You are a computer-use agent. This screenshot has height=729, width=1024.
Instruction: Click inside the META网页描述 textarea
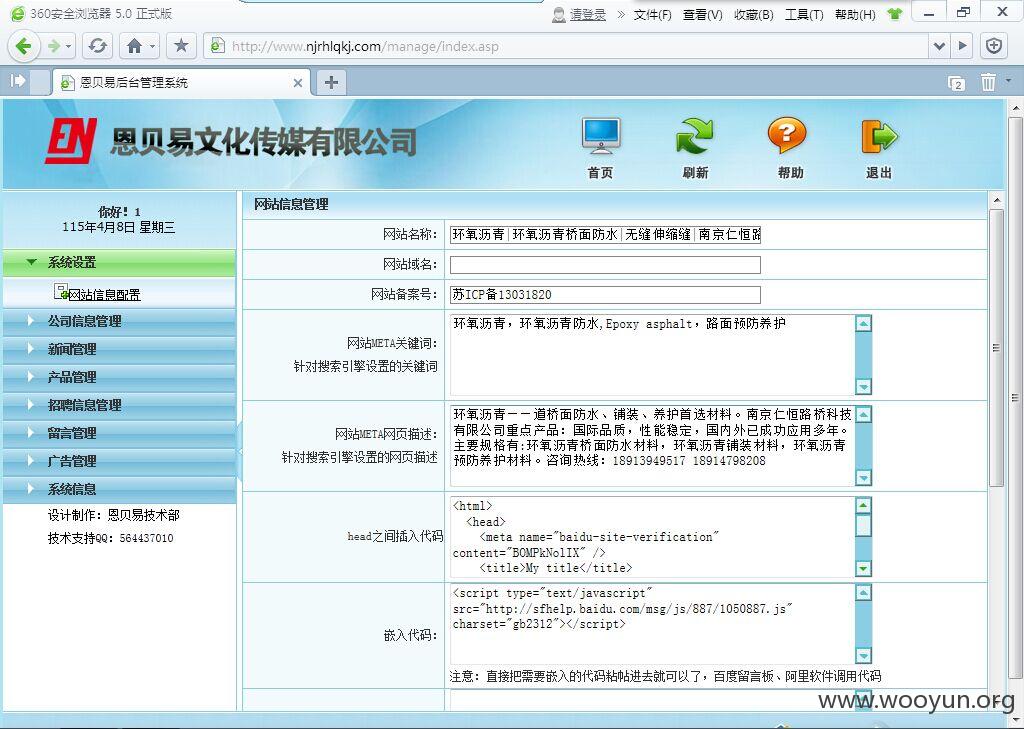pyautogui.click(x=652, y=446)
